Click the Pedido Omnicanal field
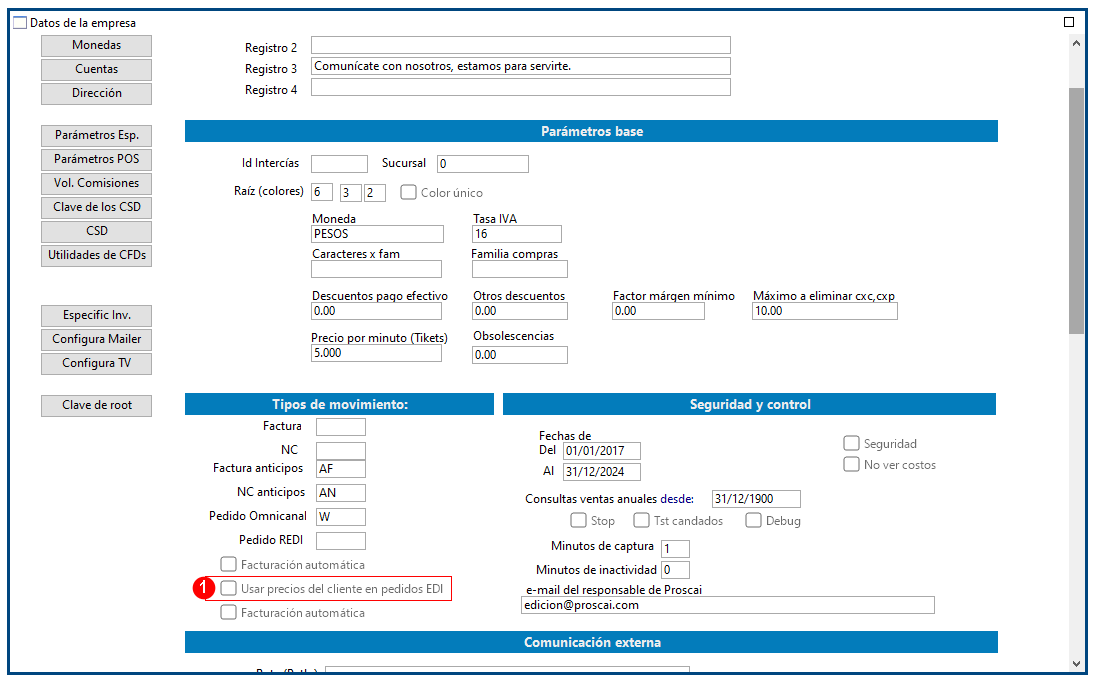Viewport: 1094px width, 682px height. pyautogui.click(x=340, y=517)
